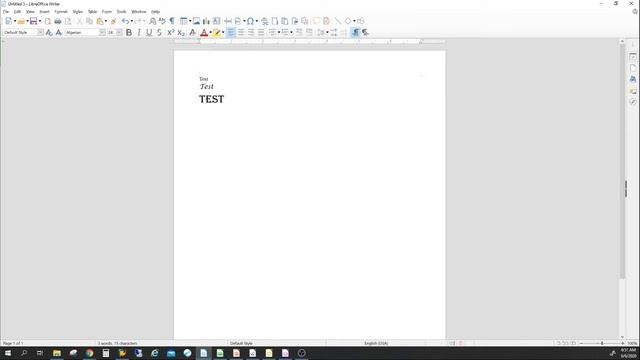The height and width of the screenshot is (360, 640).
Task: Click the English (USA) language field
Action: coord(376,343)
